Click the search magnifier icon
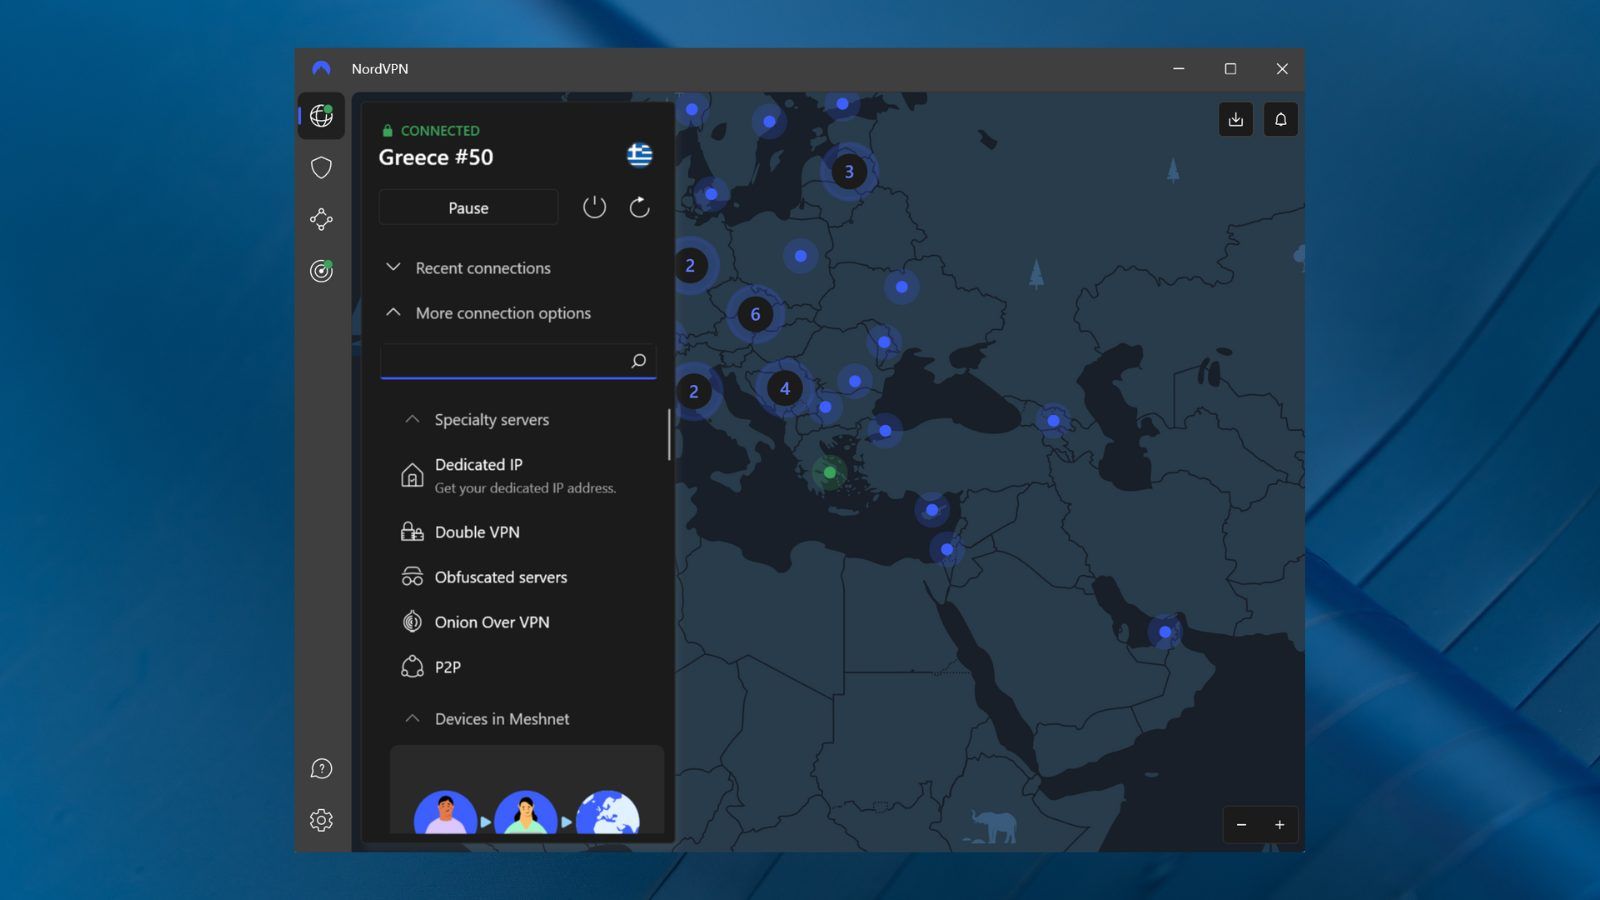Screen dimensions: 1600x900 pos(638,361)
